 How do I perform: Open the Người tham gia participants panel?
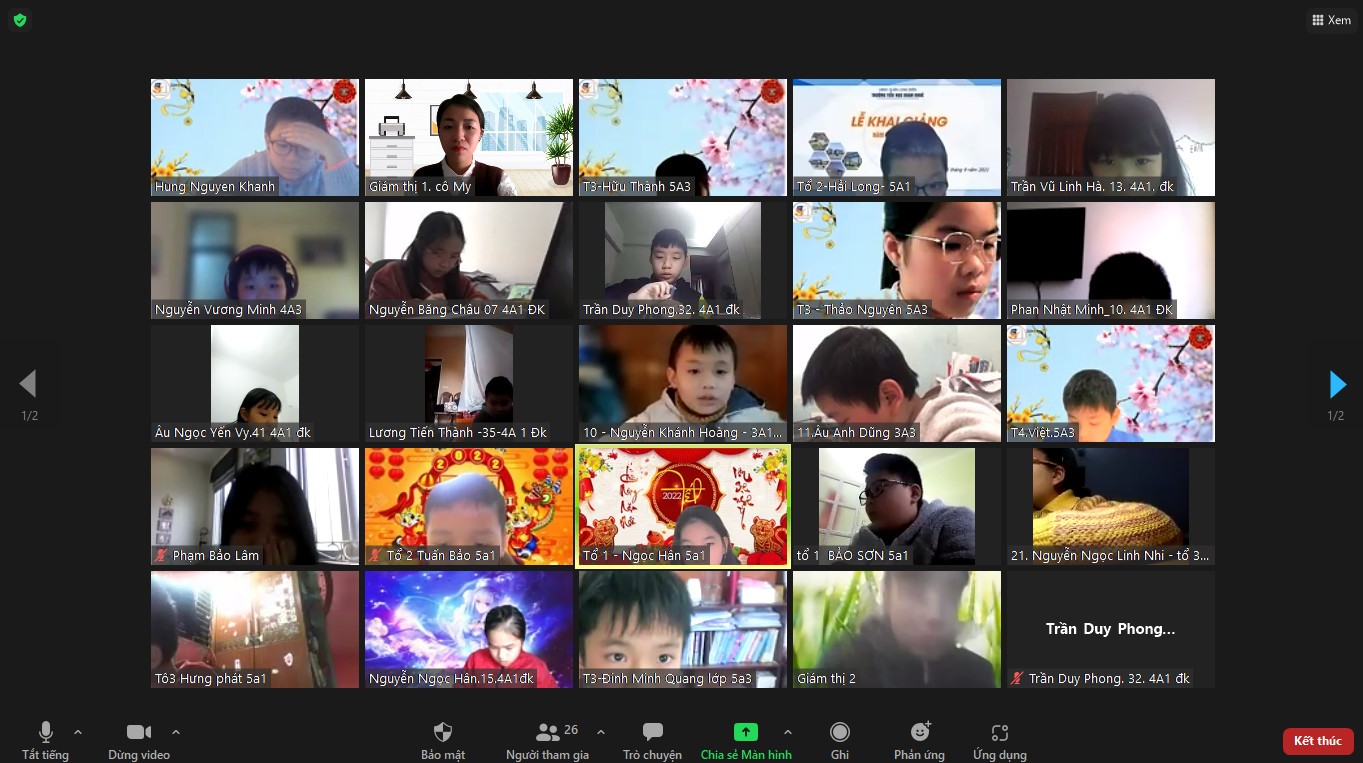click(548, 733)
